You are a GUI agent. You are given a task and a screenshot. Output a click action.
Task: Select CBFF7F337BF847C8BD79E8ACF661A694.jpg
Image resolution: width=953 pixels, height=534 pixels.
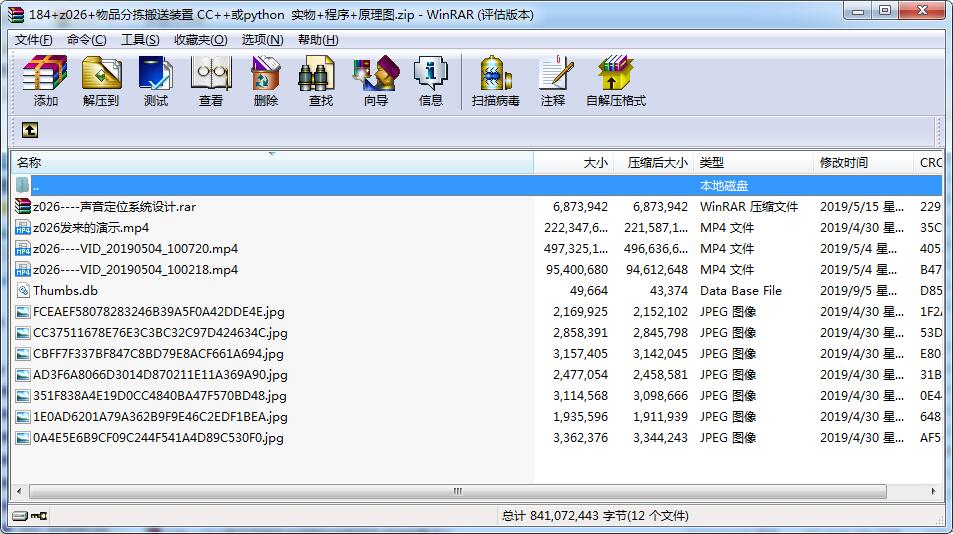pyautogui.click(x=158, y=354)
